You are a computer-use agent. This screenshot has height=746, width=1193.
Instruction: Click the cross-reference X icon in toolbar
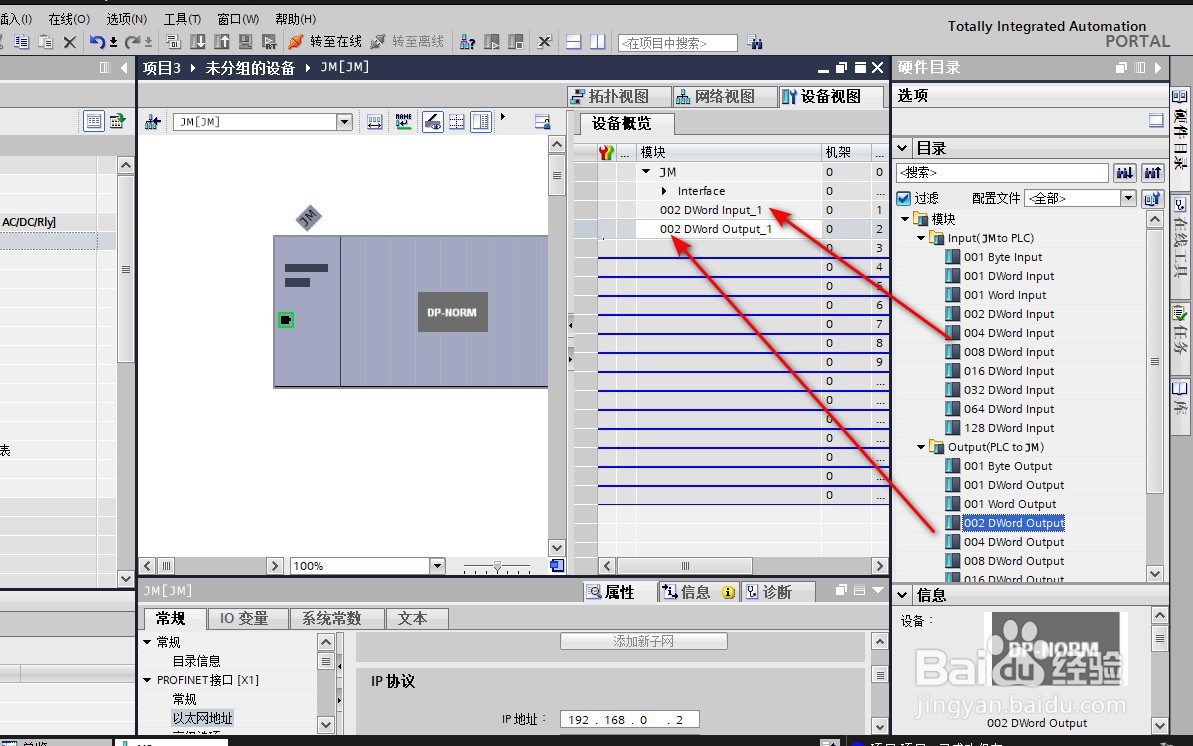(x=544, y=42)
